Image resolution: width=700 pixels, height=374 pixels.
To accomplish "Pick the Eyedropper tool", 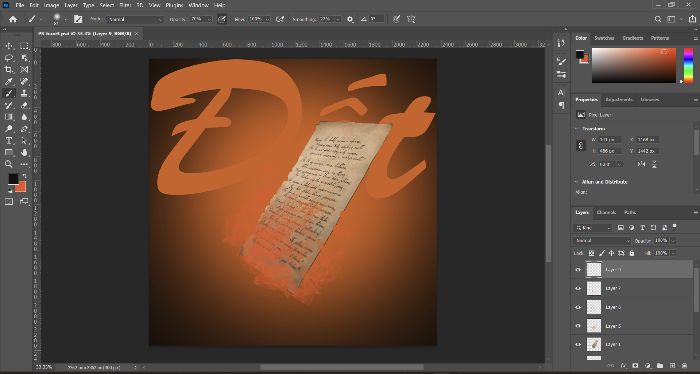I will click(9, 82).
